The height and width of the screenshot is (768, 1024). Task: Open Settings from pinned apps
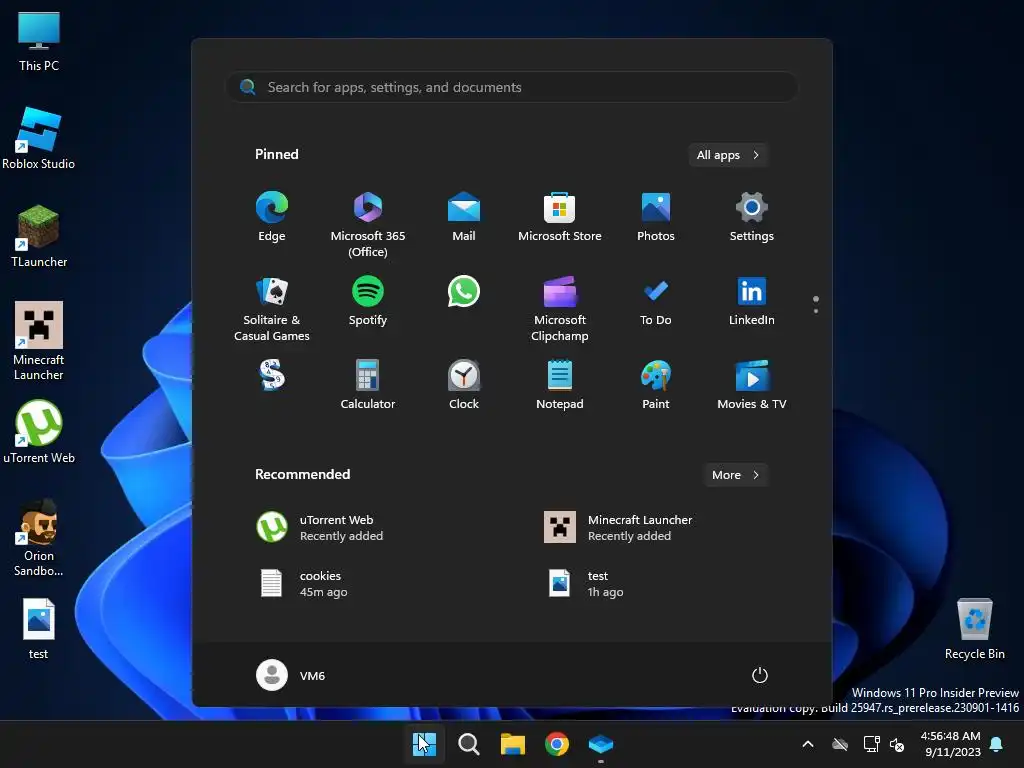(752, 217)
